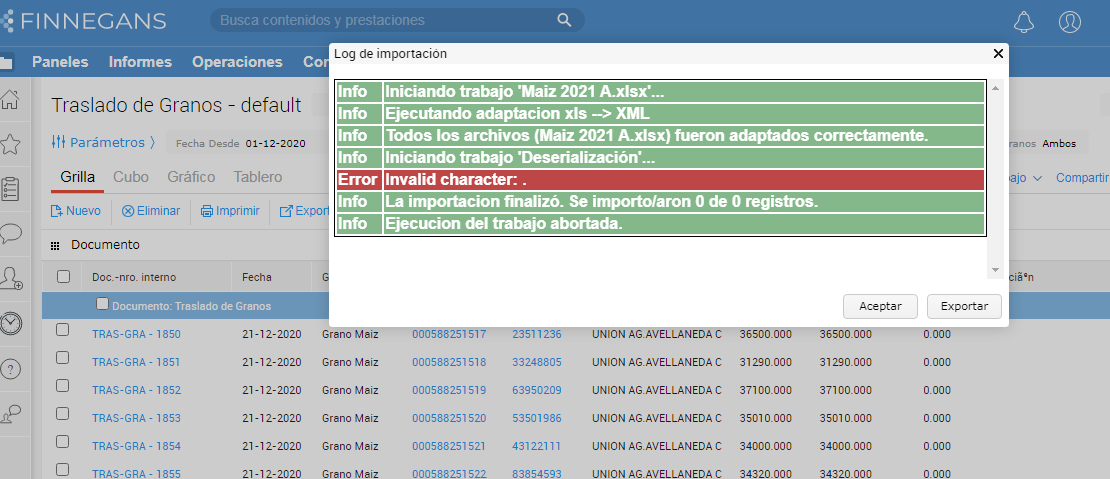Click scroll down arrow in log dialog

(x=995, y=270)
